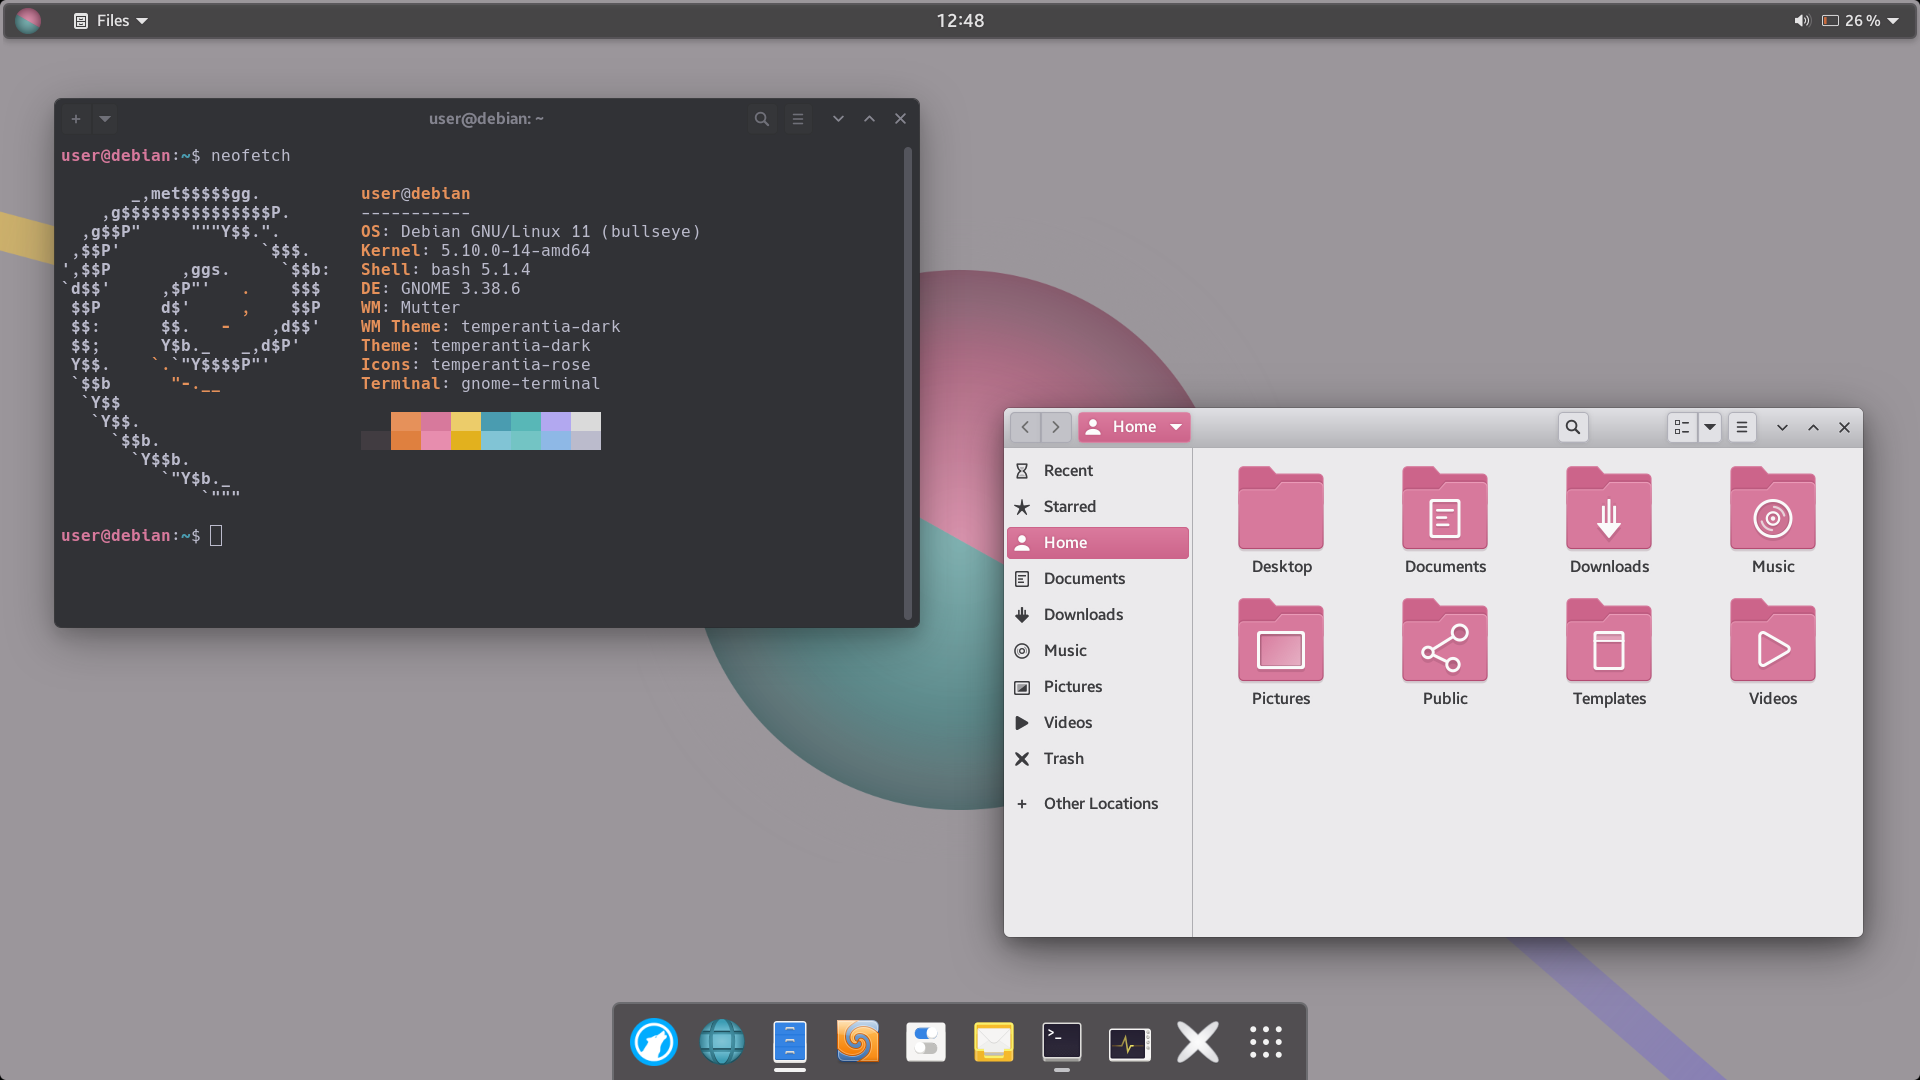The image size is (1920, 1080).
Task: Click the volume icon in top bar
Action: click(1801, 20)
